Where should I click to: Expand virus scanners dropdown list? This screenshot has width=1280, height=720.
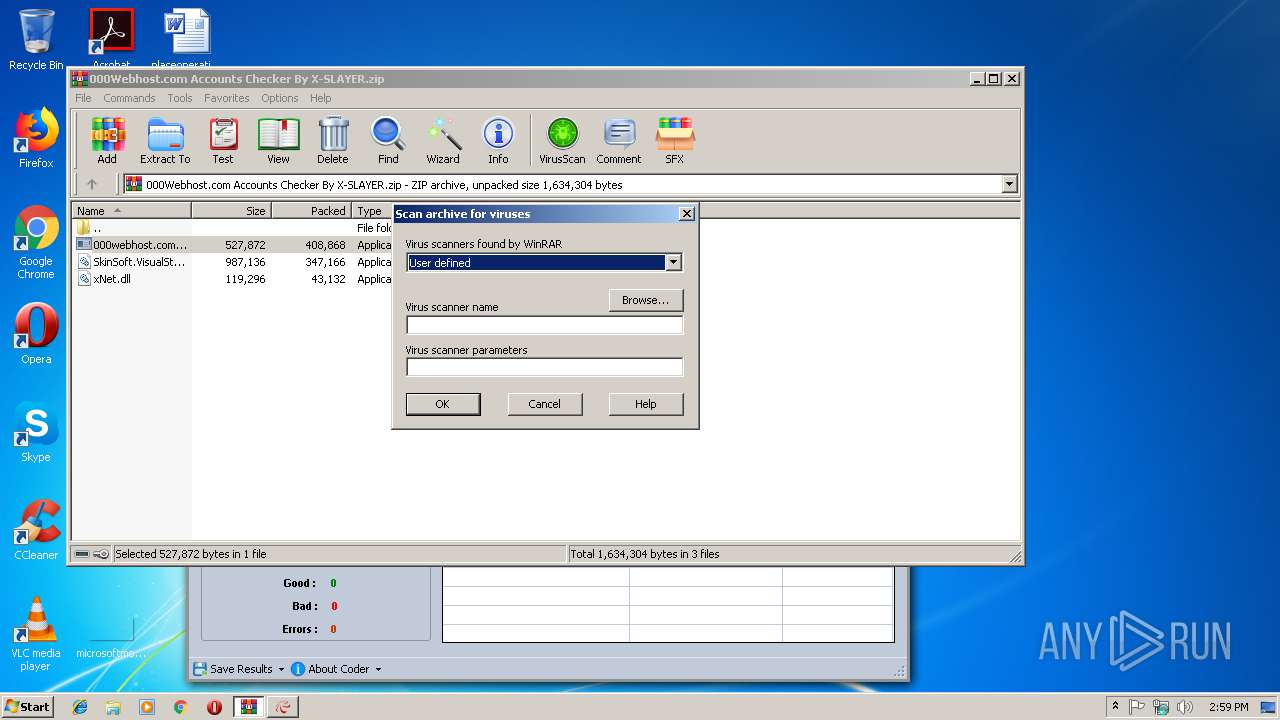click(x=673, y=262)
